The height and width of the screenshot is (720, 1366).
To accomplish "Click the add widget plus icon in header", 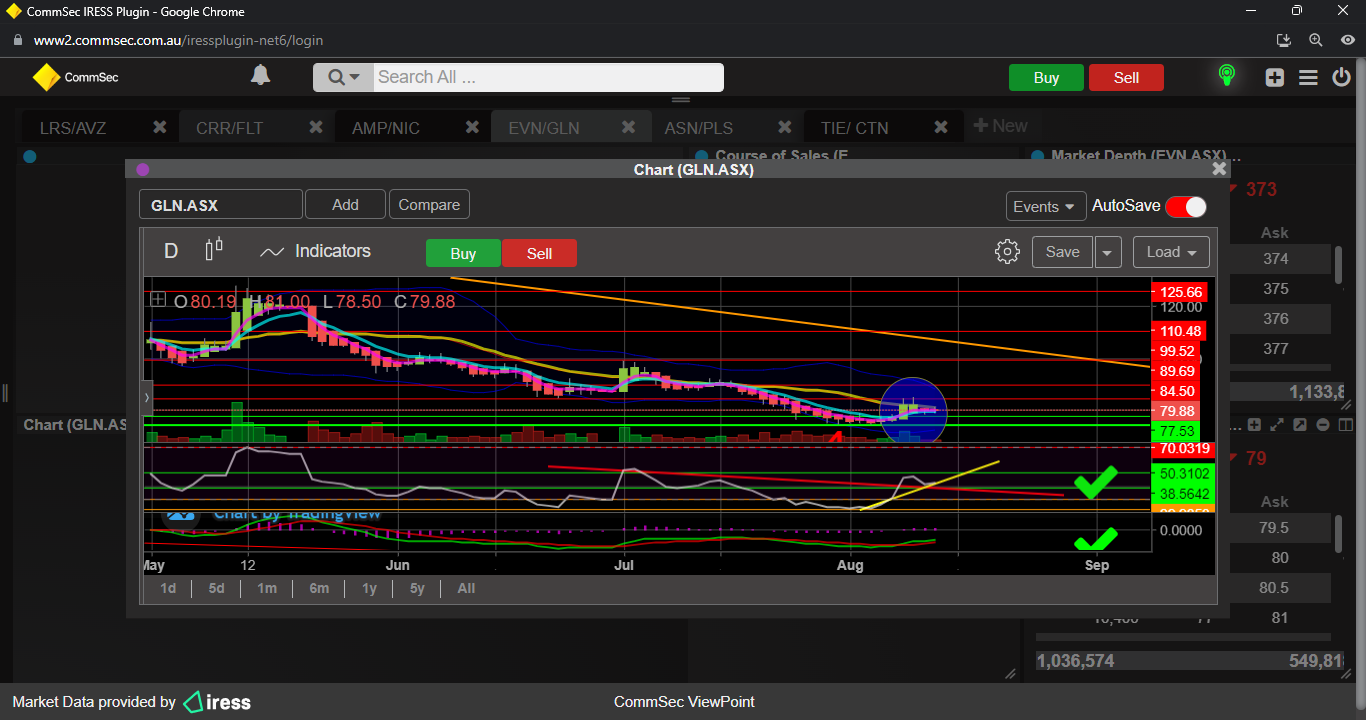I will tap(1274, 77).
